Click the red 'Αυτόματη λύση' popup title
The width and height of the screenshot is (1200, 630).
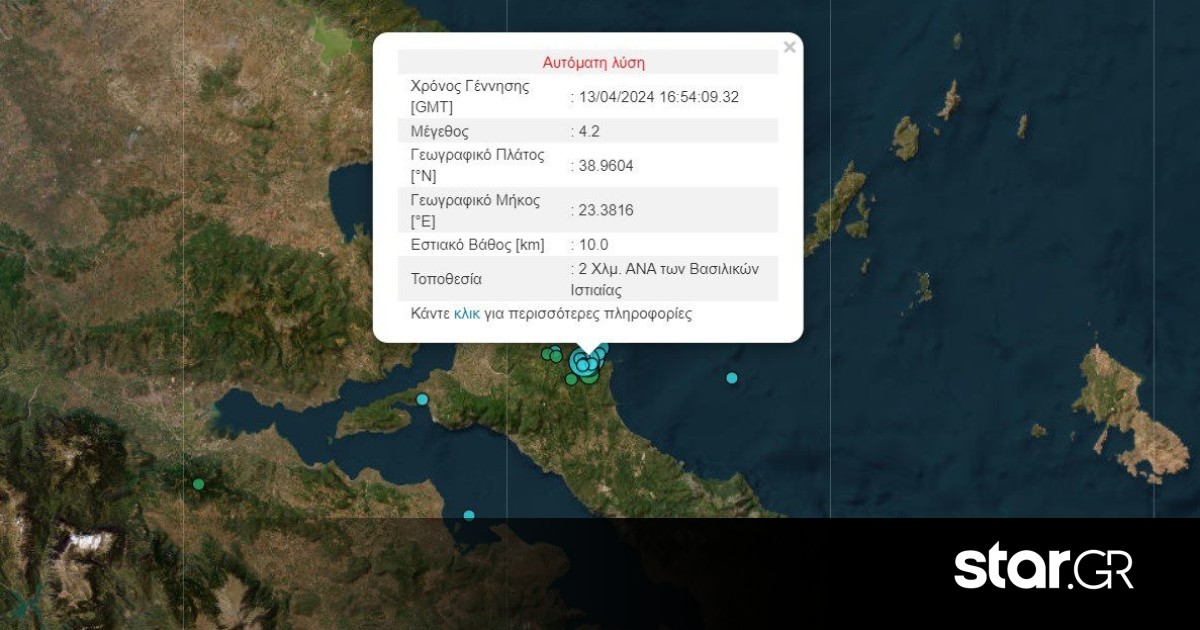tap(593, 62)
